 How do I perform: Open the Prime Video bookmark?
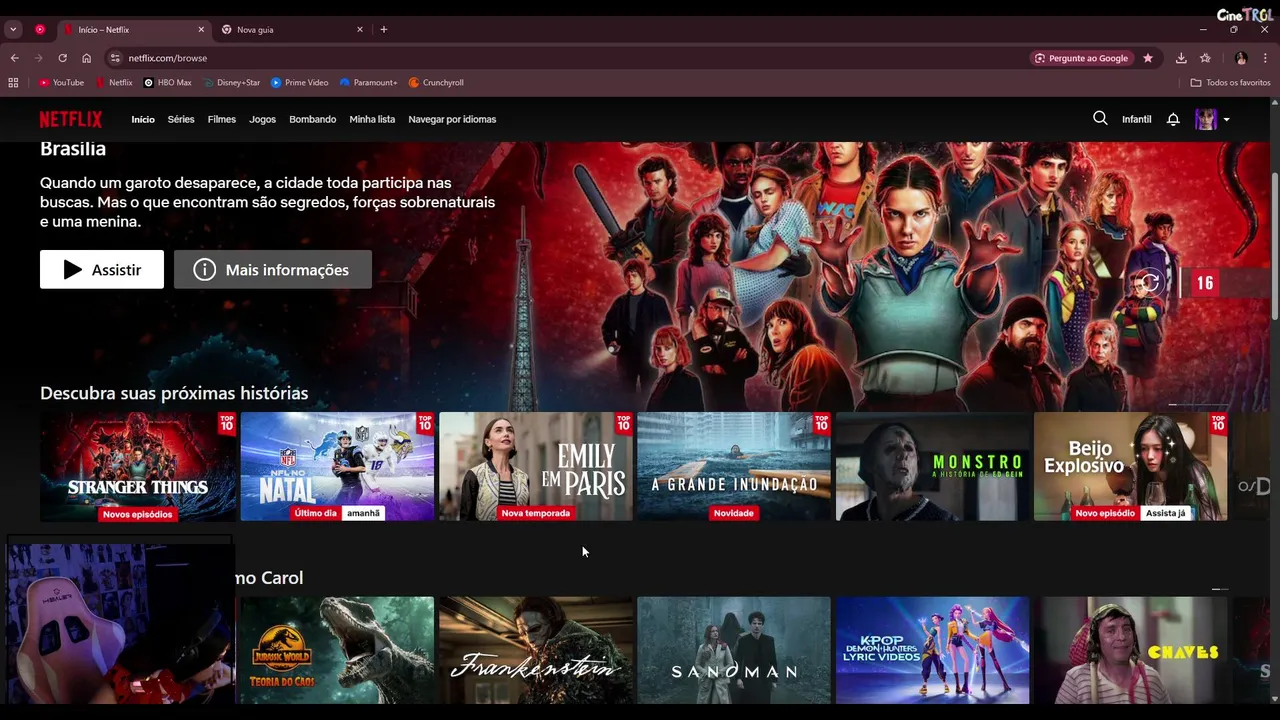tap(299, 82)
